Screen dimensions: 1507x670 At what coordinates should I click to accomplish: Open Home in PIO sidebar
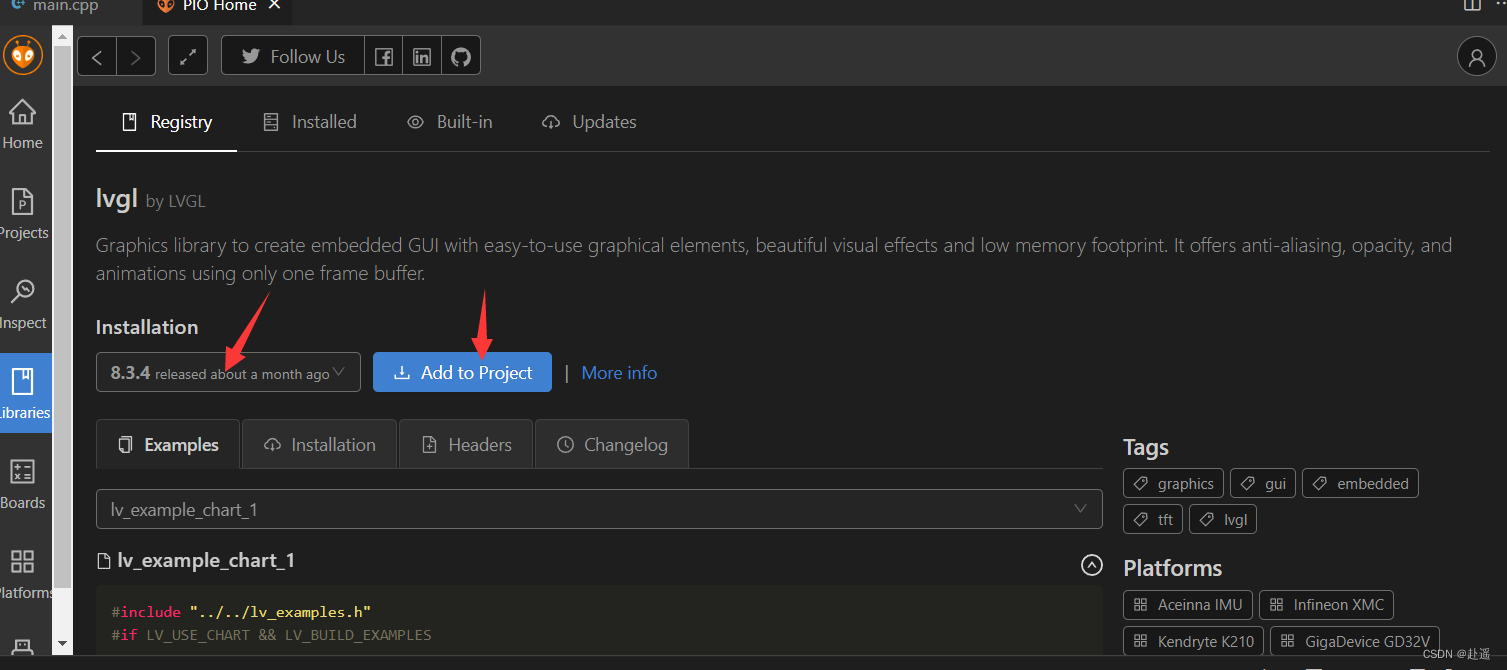22,124
